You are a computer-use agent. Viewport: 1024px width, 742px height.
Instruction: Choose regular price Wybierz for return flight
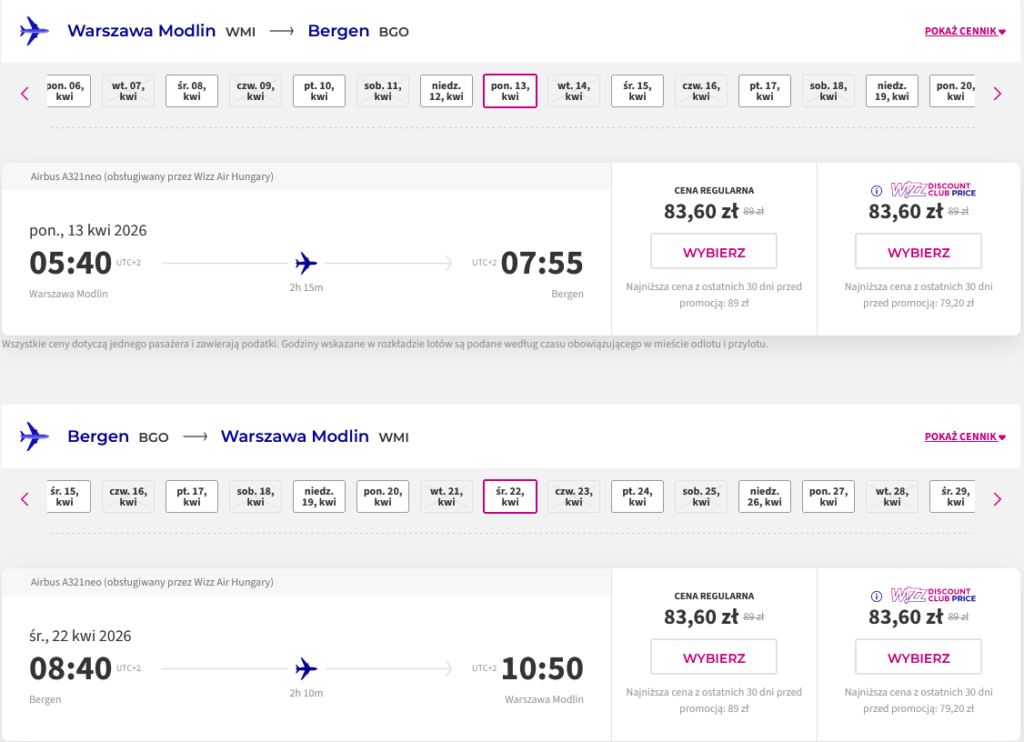pyautogui.click(x=714, y=657)
